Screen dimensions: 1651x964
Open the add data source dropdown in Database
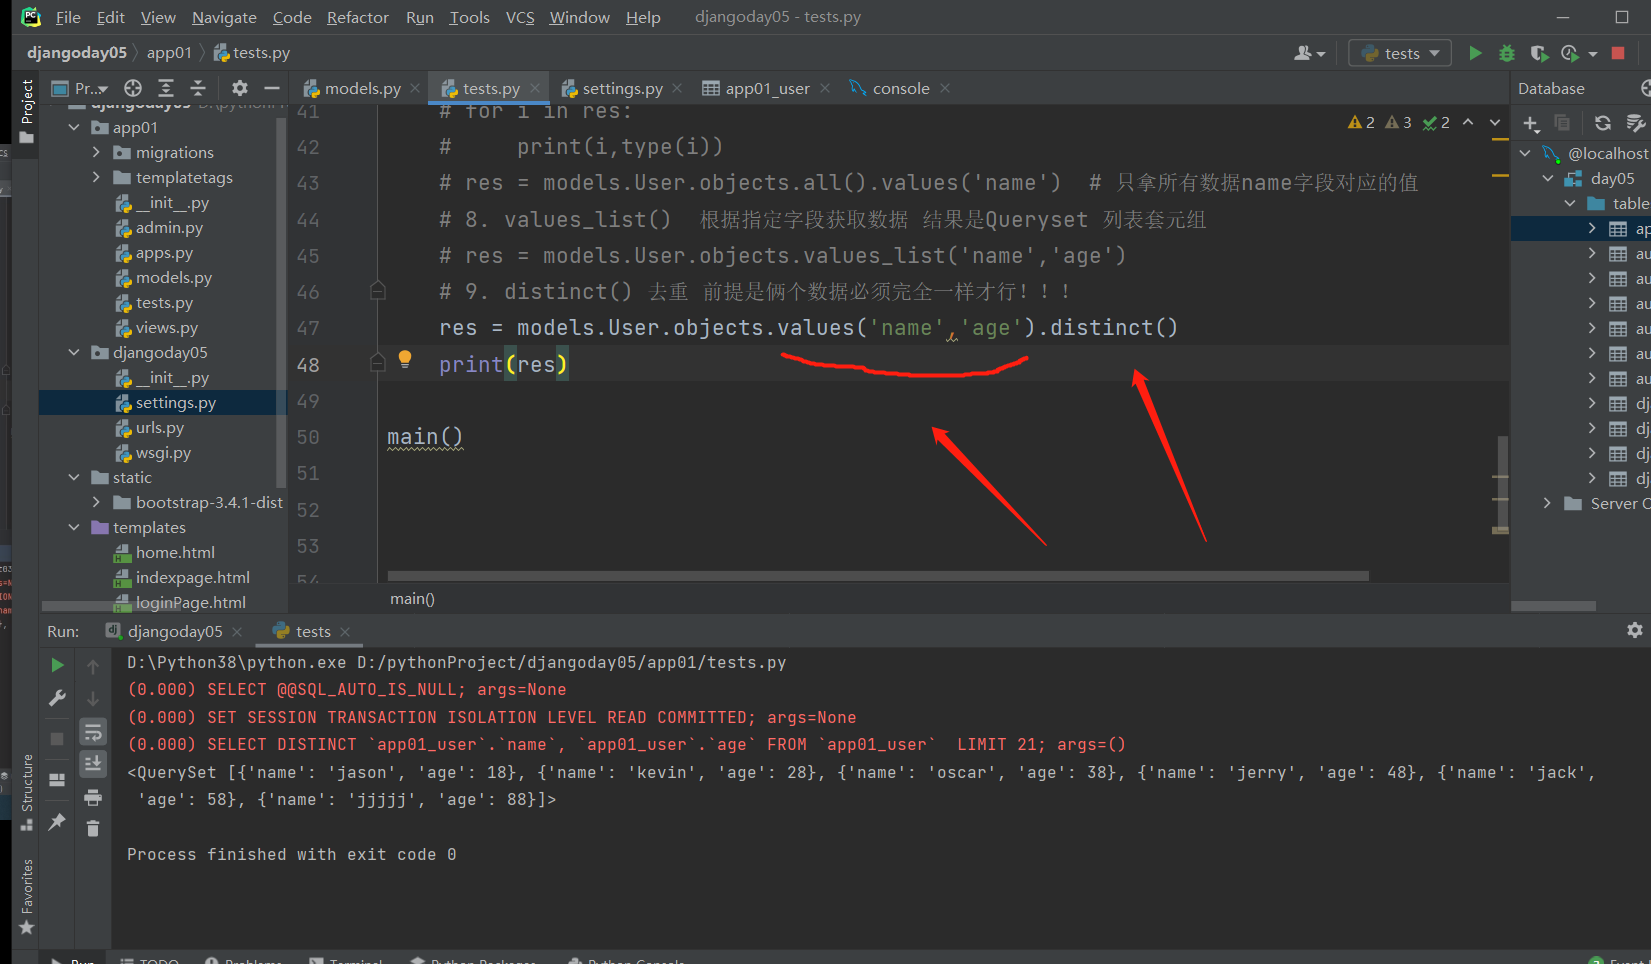tap(1531, 123)
